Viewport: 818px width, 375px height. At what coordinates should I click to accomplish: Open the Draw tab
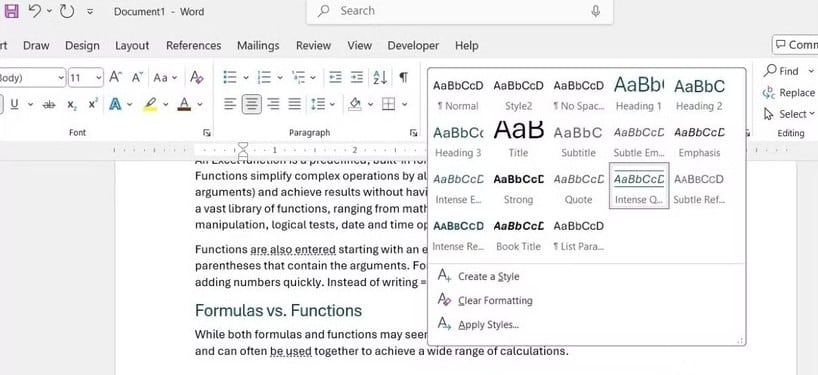[36, 46]
